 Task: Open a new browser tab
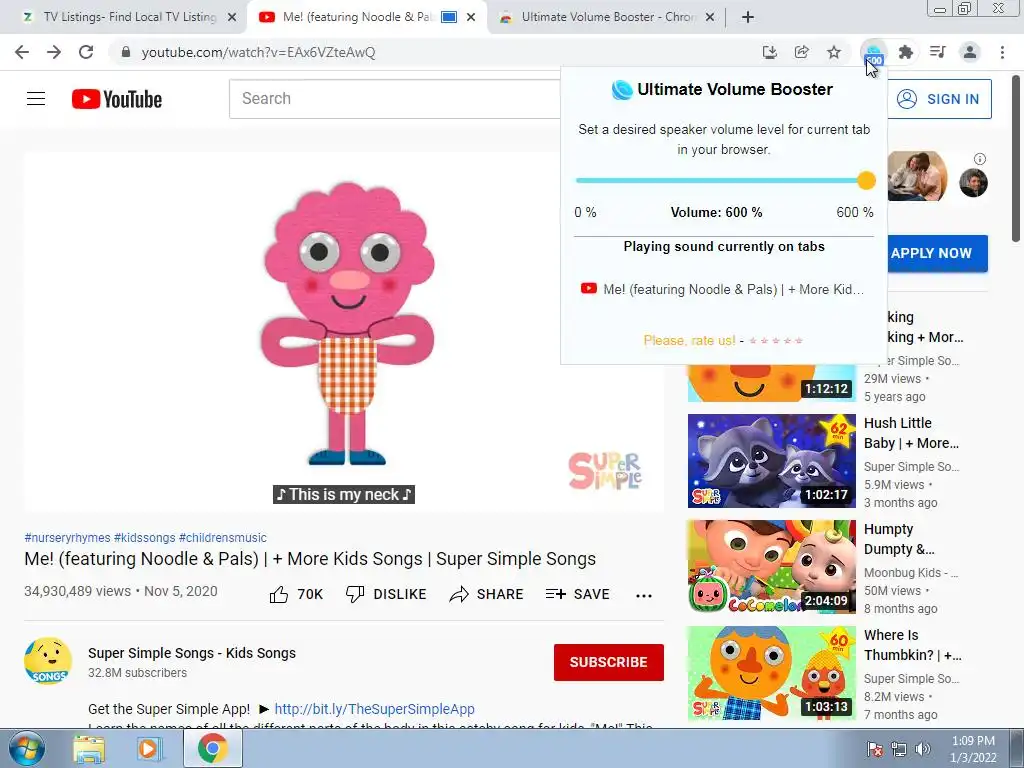click(748, 18)
